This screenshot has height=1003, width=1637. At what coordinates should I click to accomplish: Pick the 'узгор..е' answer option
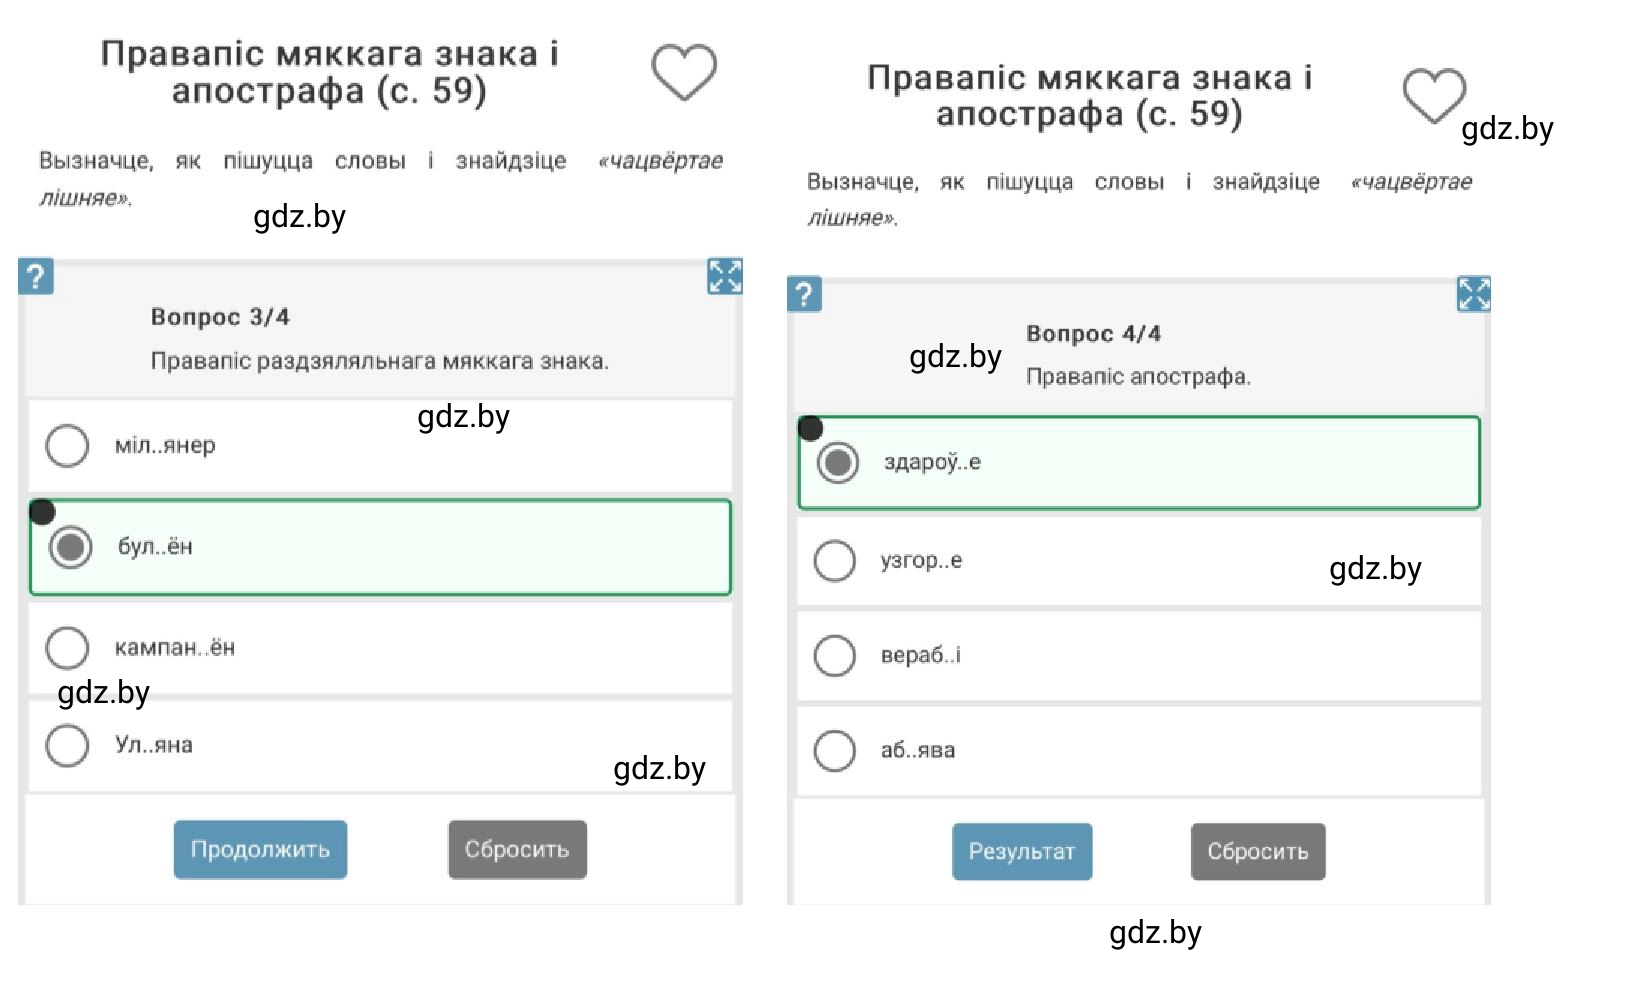[x=1139, y=561]
